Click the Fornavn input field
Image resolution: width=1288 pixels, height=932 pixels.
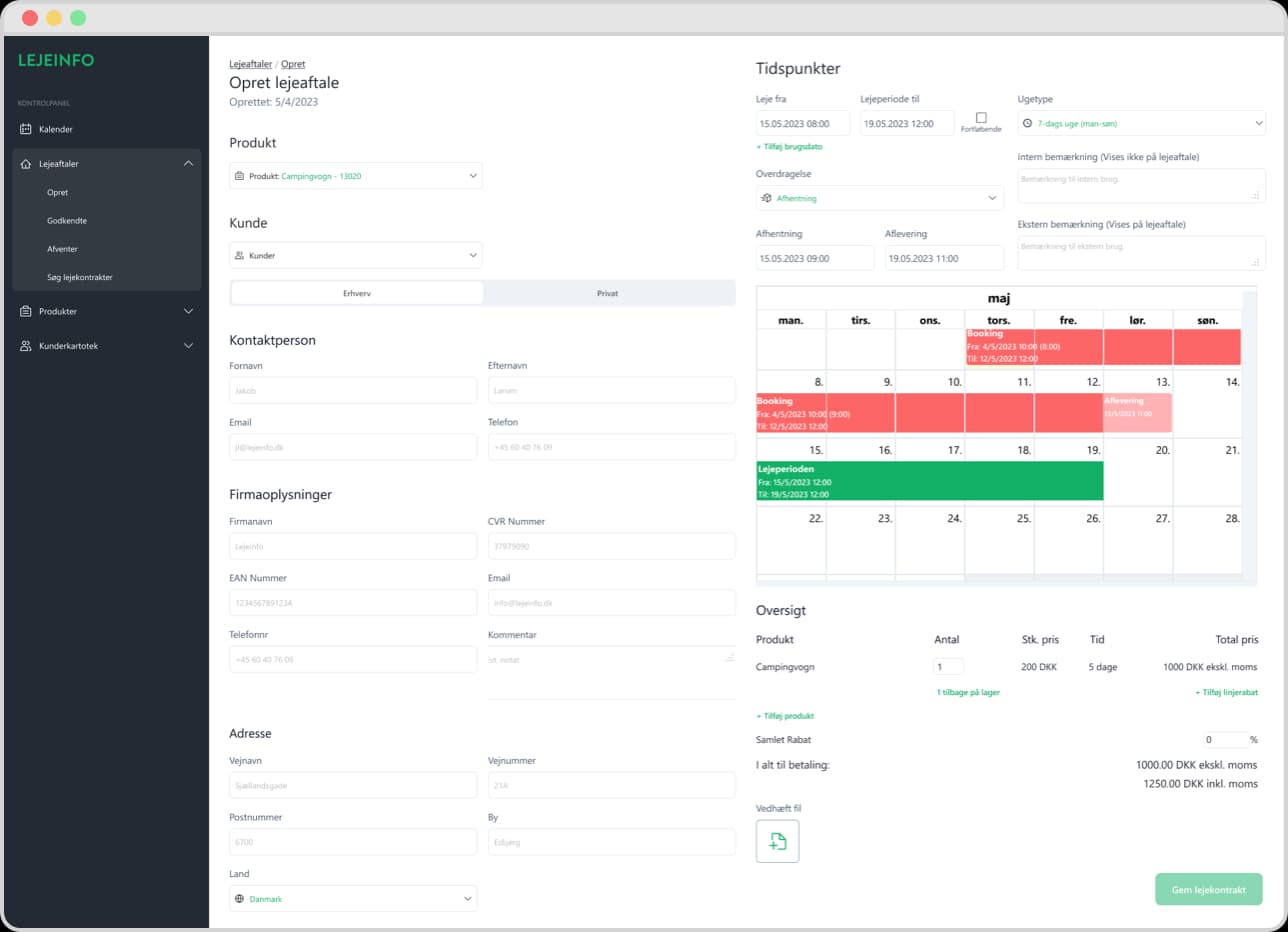[353, 391]
